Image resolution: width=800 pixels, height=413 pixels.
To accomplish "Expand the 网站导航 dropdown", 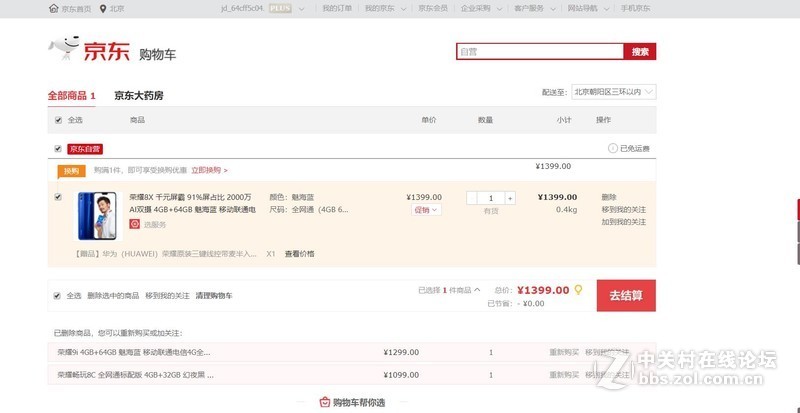I will (607, 9).
